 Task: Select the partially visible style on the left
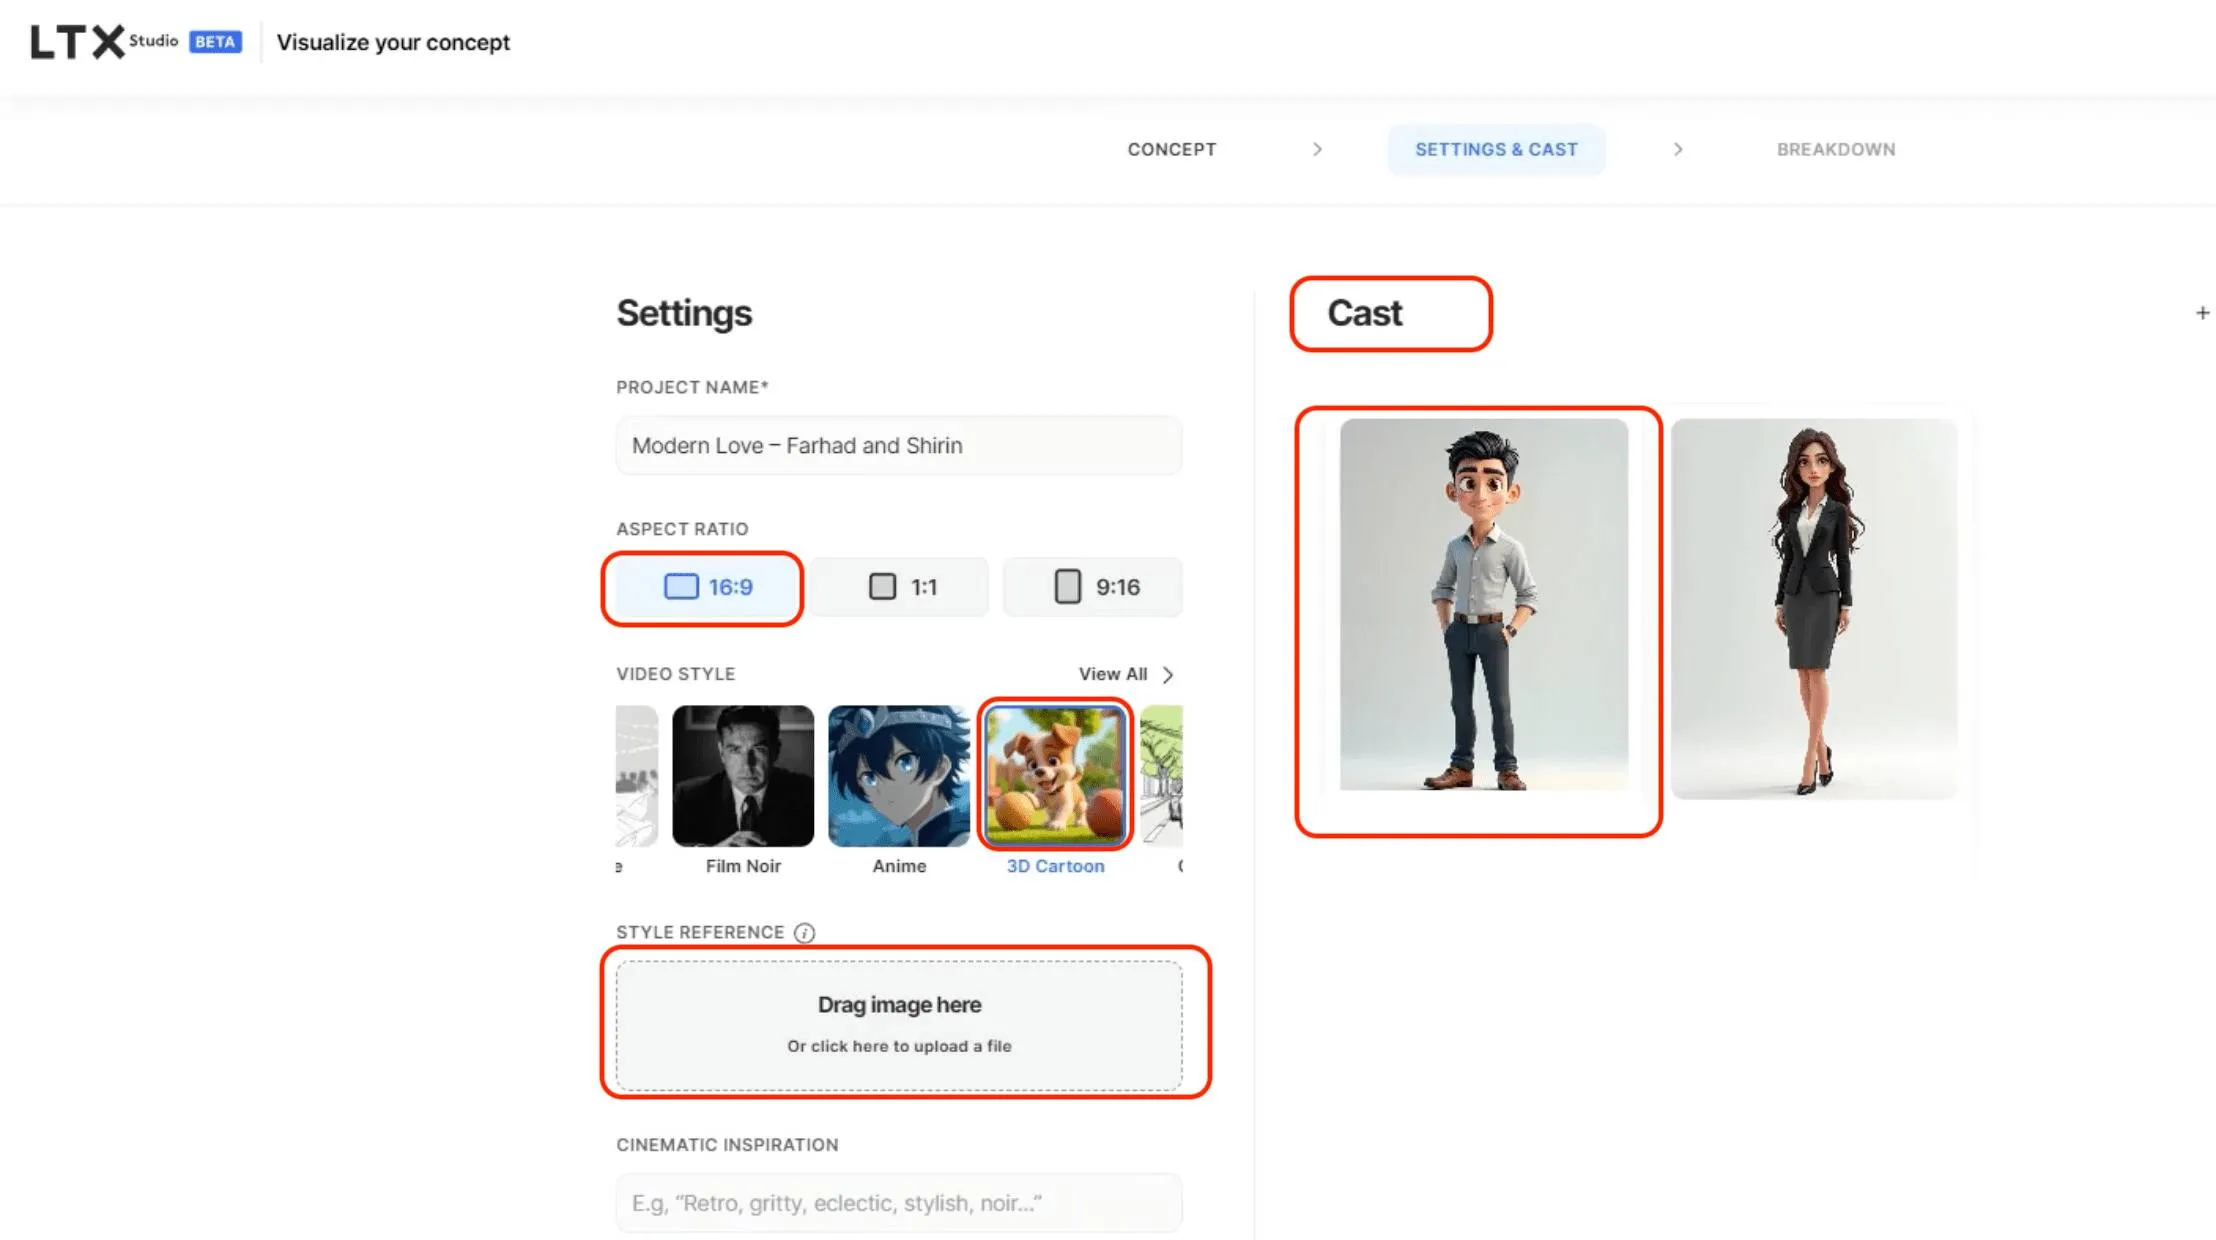637,776
